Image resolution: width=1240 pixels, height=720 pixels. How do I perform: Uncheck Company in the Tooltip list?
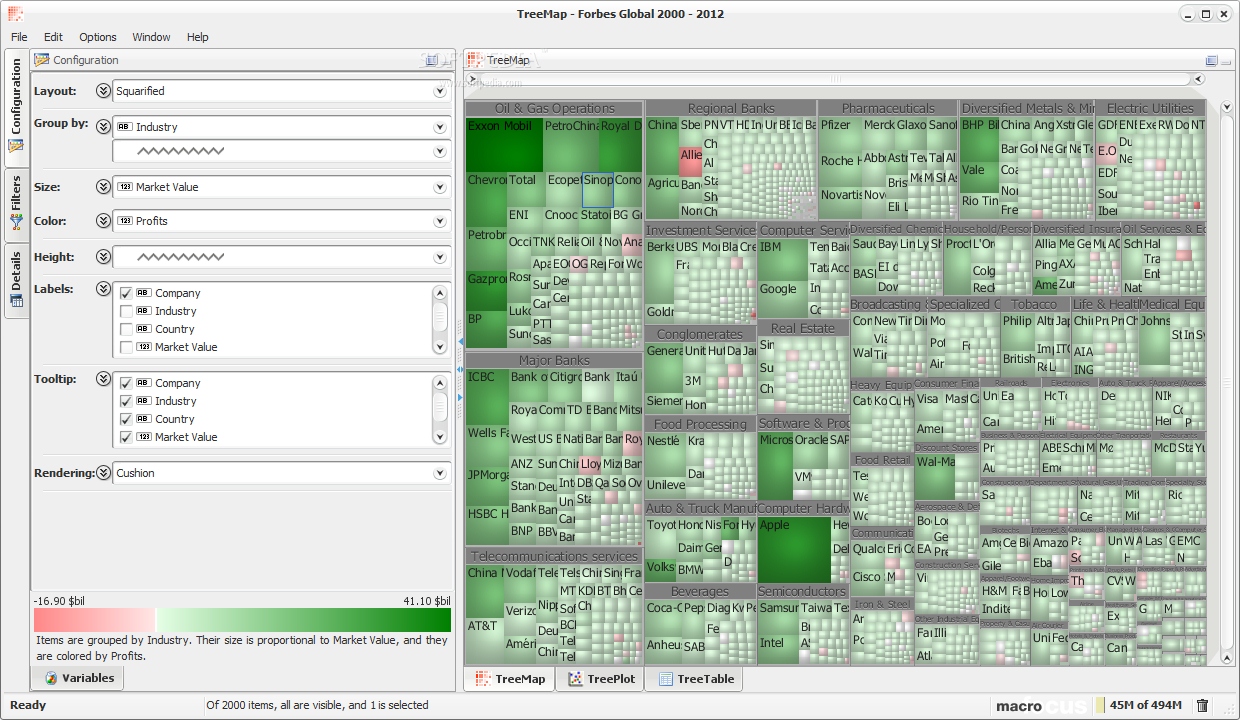click(x=126, y=383)
